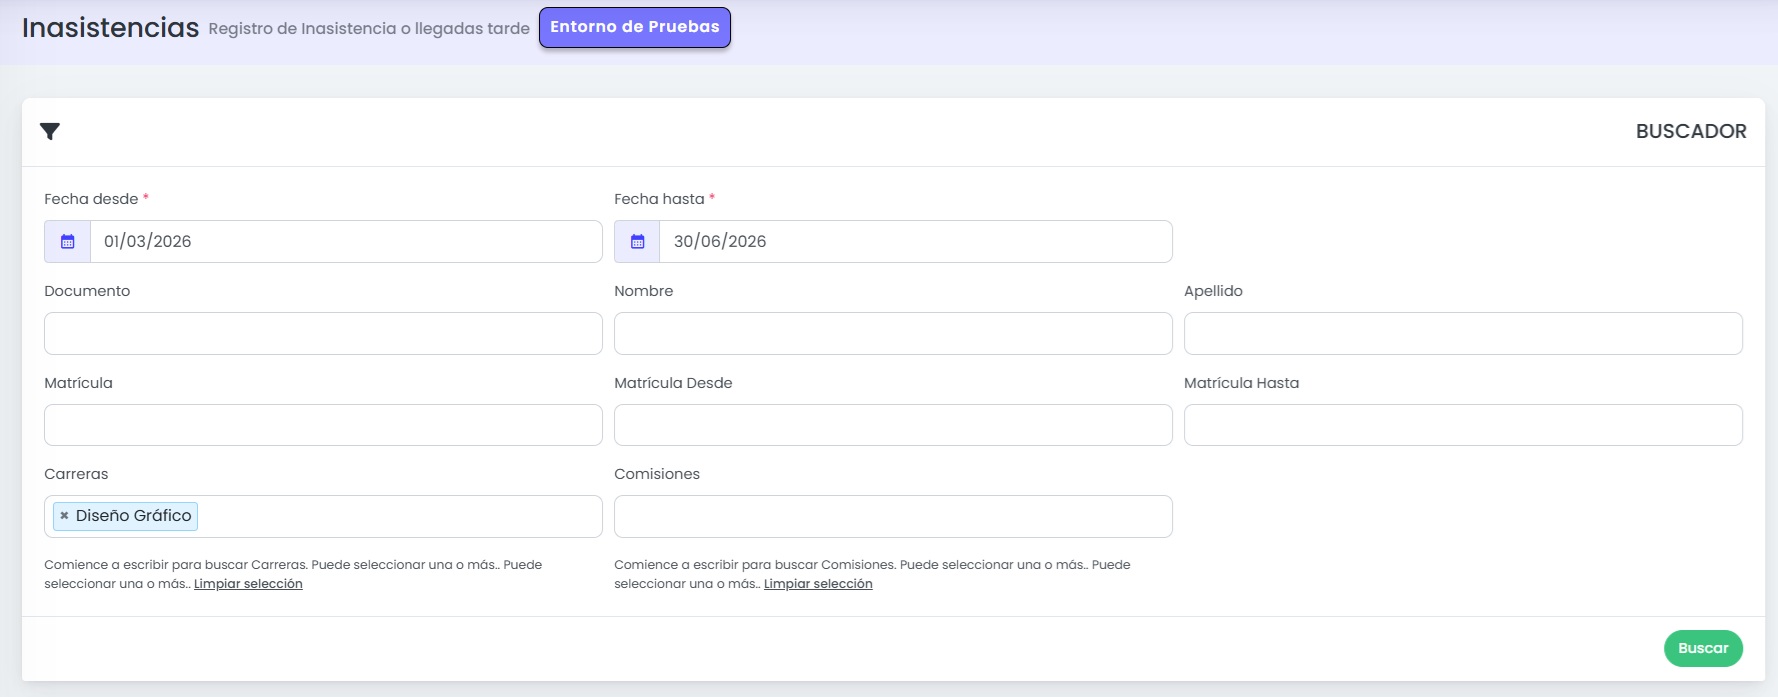Open the Comisiones multi-select box

[x=893, y=516]
